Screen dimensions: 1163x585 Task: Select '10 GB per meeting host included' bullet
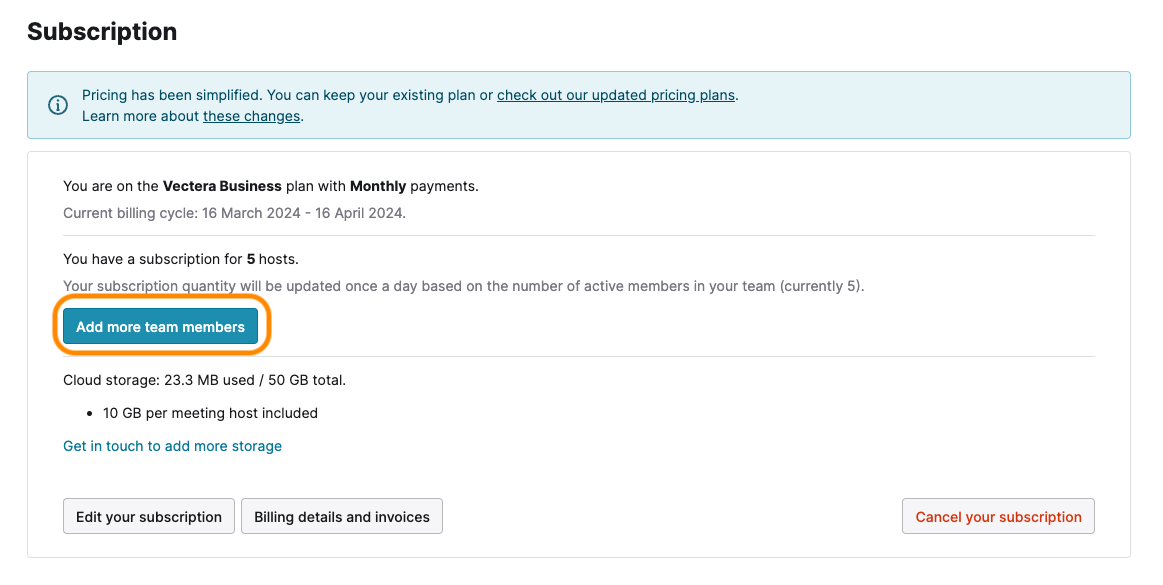(210, 413)
